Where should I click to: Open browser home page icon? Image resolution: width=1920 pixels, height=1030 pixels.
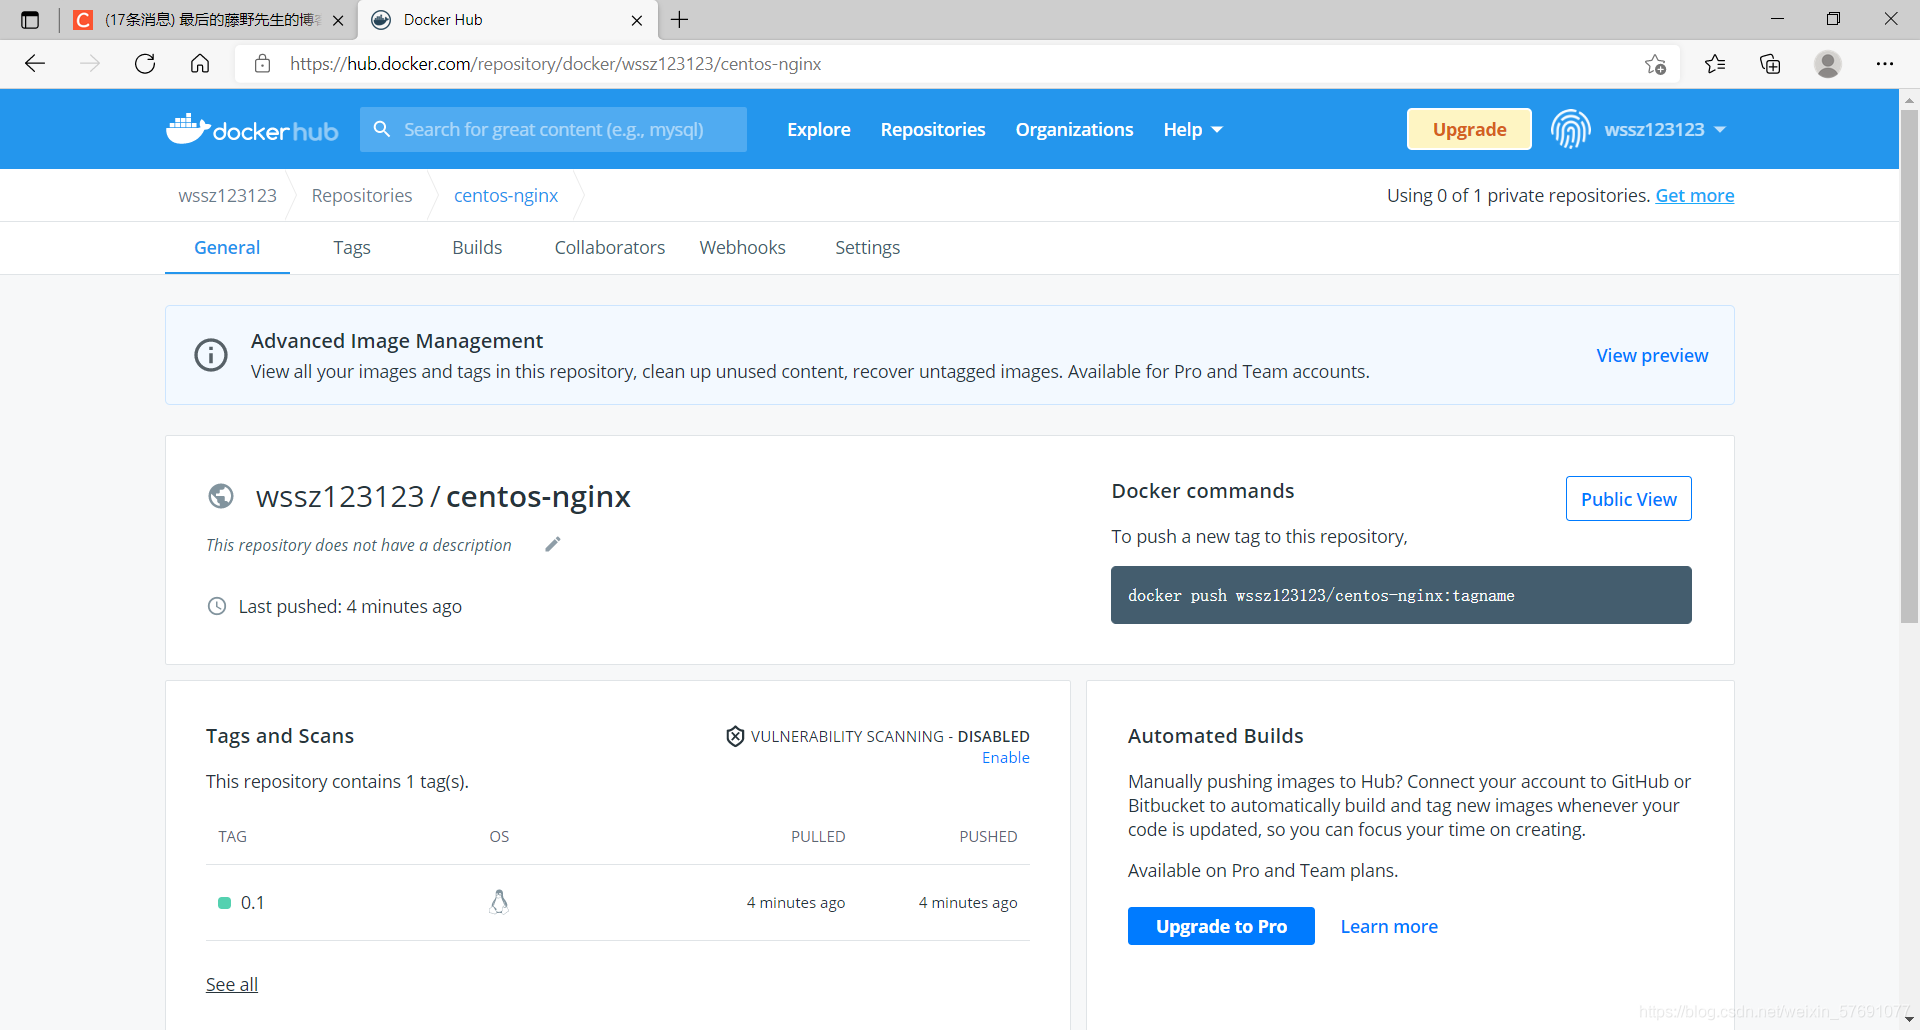[200, 64]
